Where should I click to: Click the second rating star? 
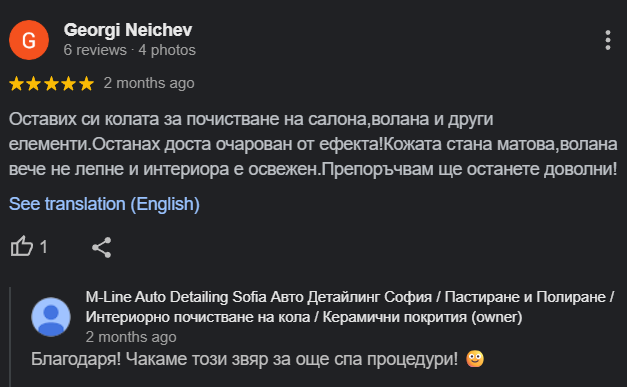[34, 84]
